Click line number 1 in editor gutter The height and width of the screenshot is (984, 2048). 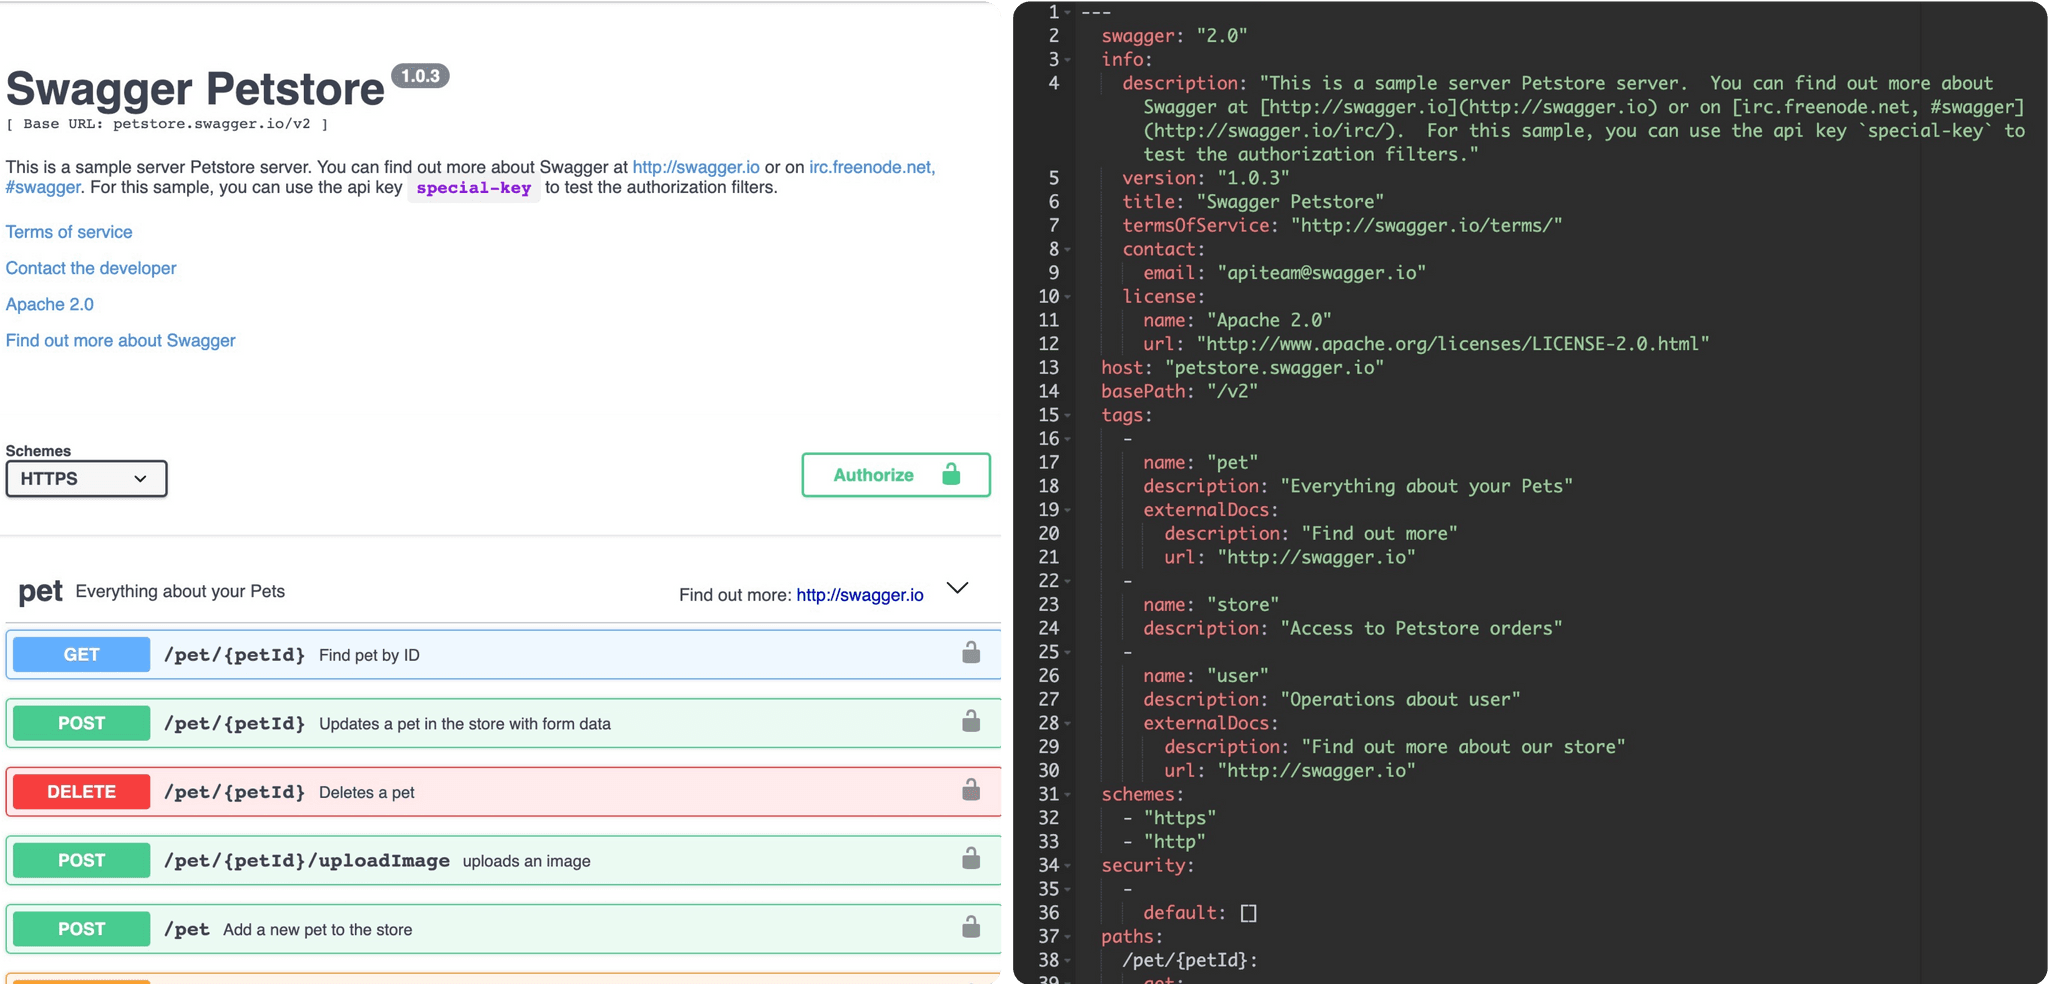1053,12
